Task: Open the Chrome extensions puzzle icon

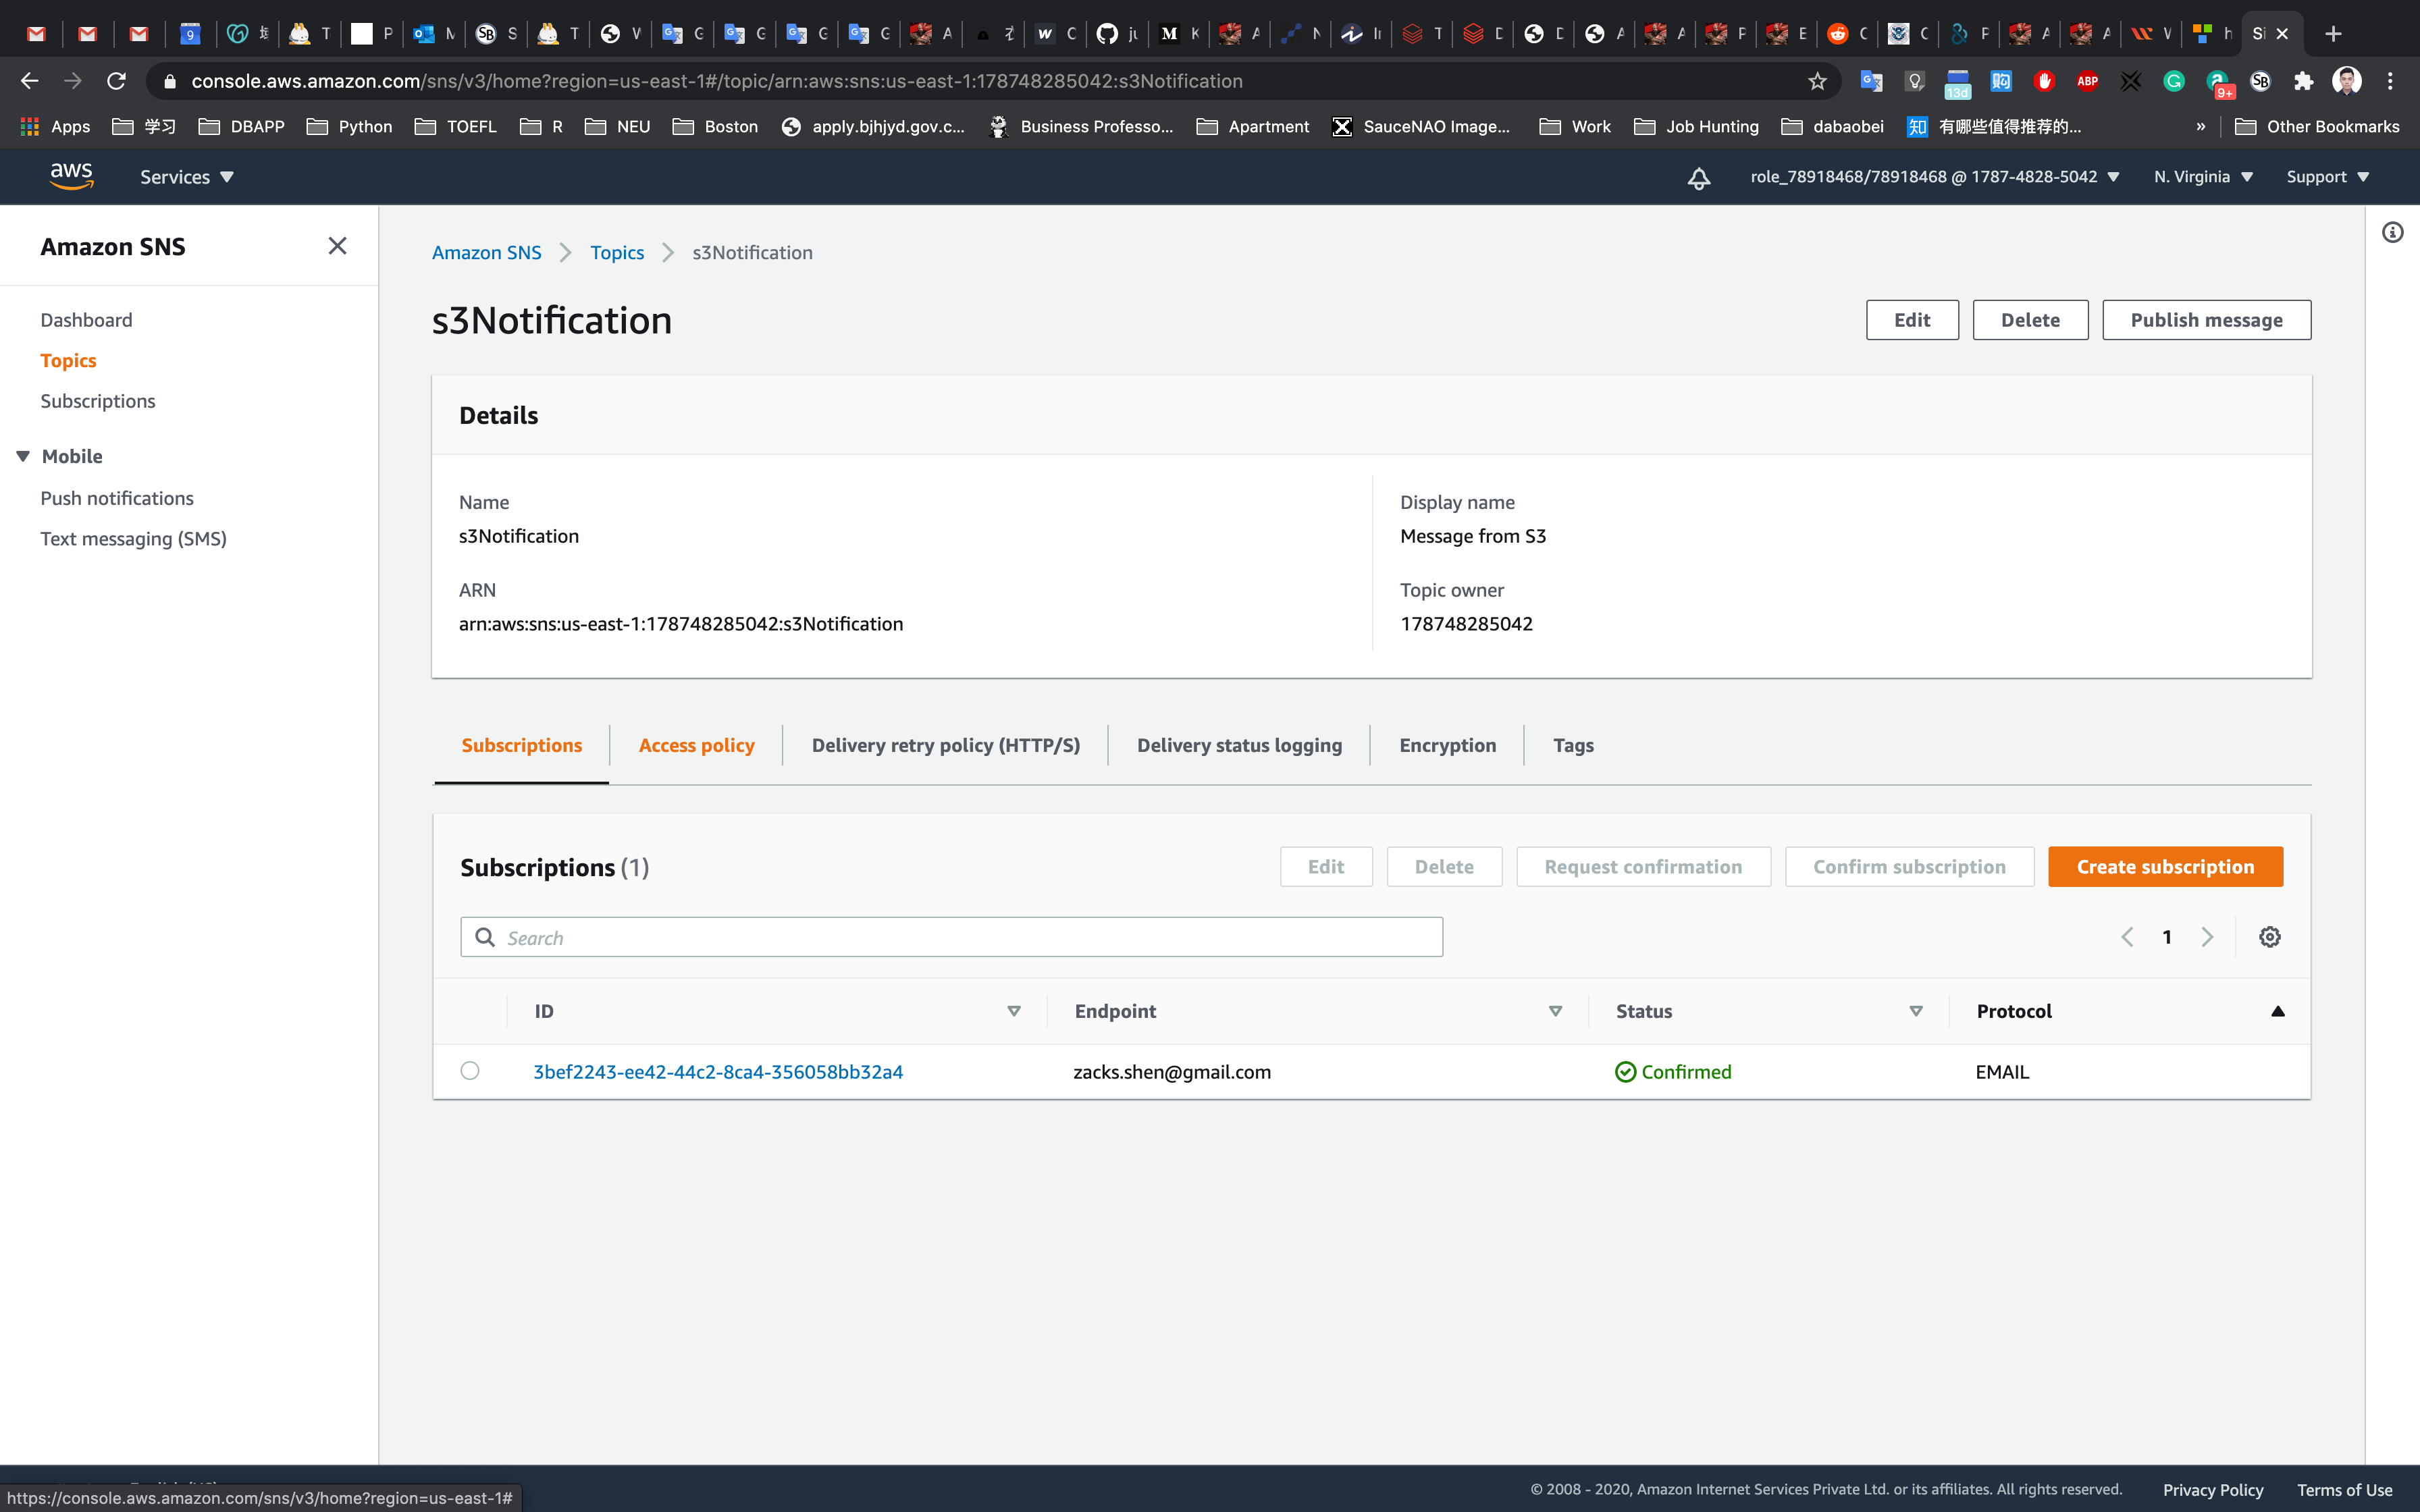Action: click(2303, 81)
